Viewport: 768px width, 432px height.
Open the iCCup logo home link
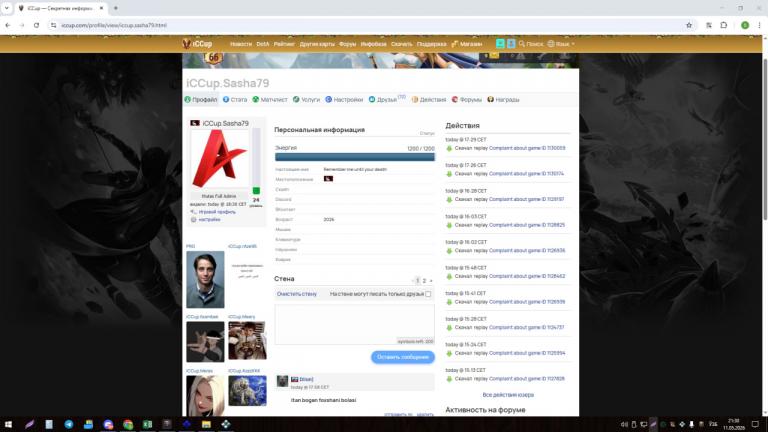[x=197, y=44]
